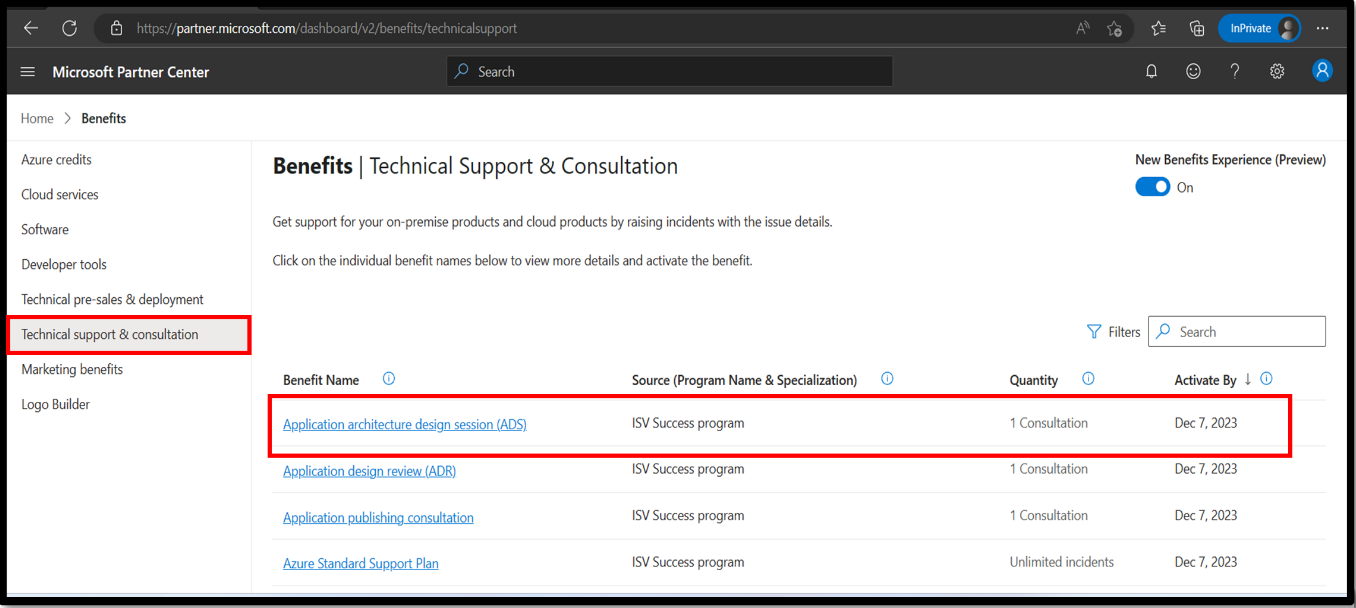Click the Quantity column header
This screenshot has height=608, width=1356.
(x=1034, y=380)
